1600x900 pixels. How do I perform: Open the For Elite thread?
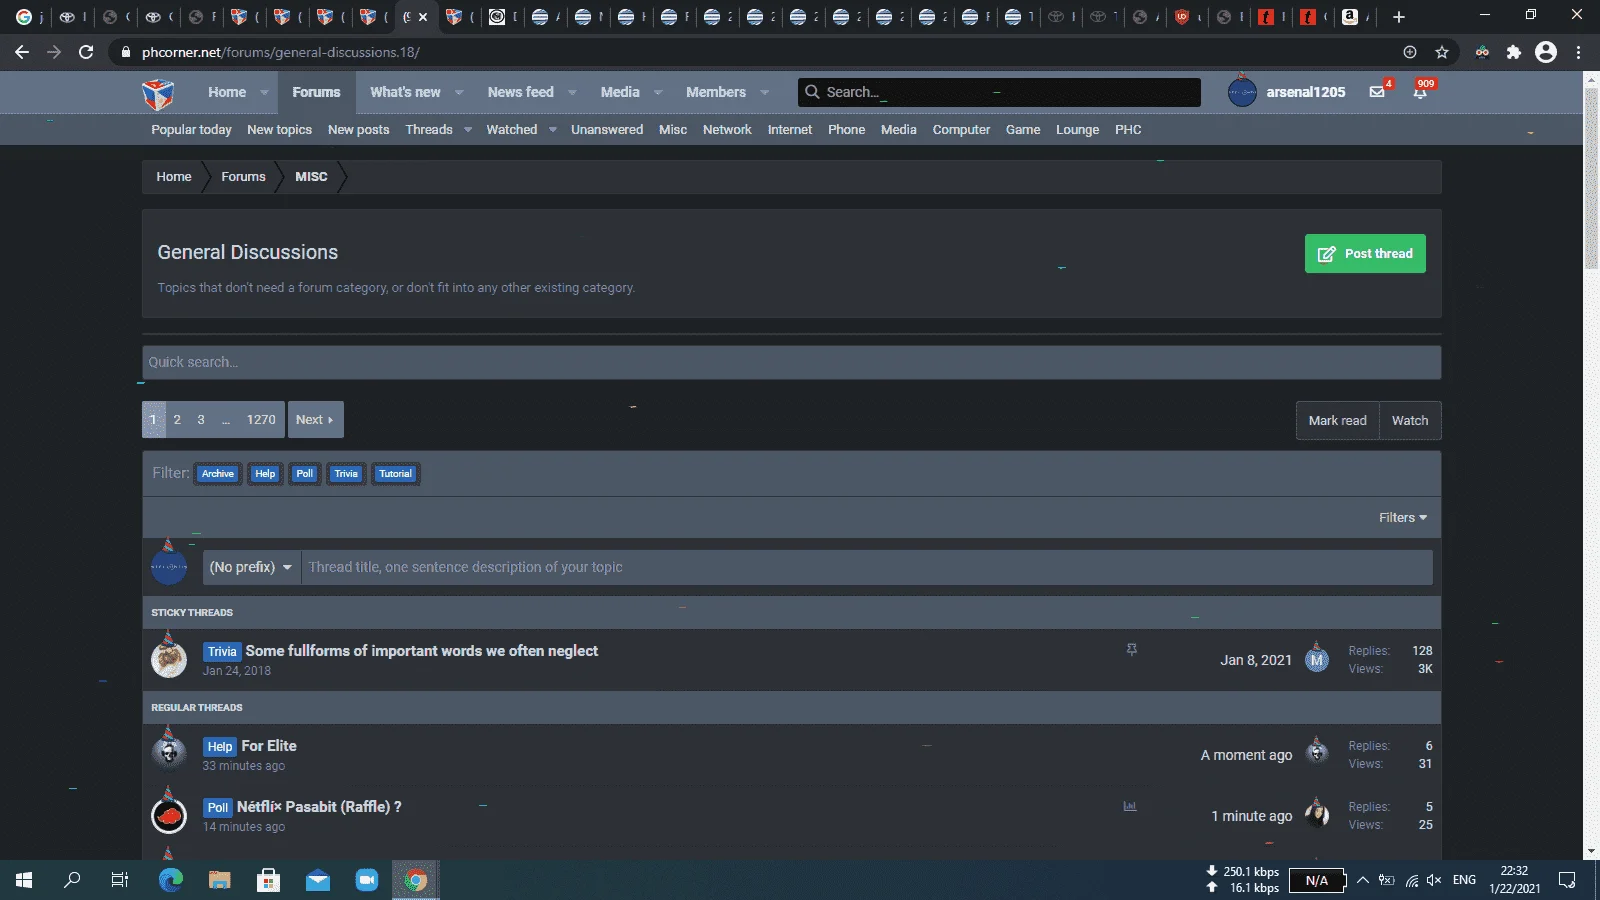[x=269, y=746]
